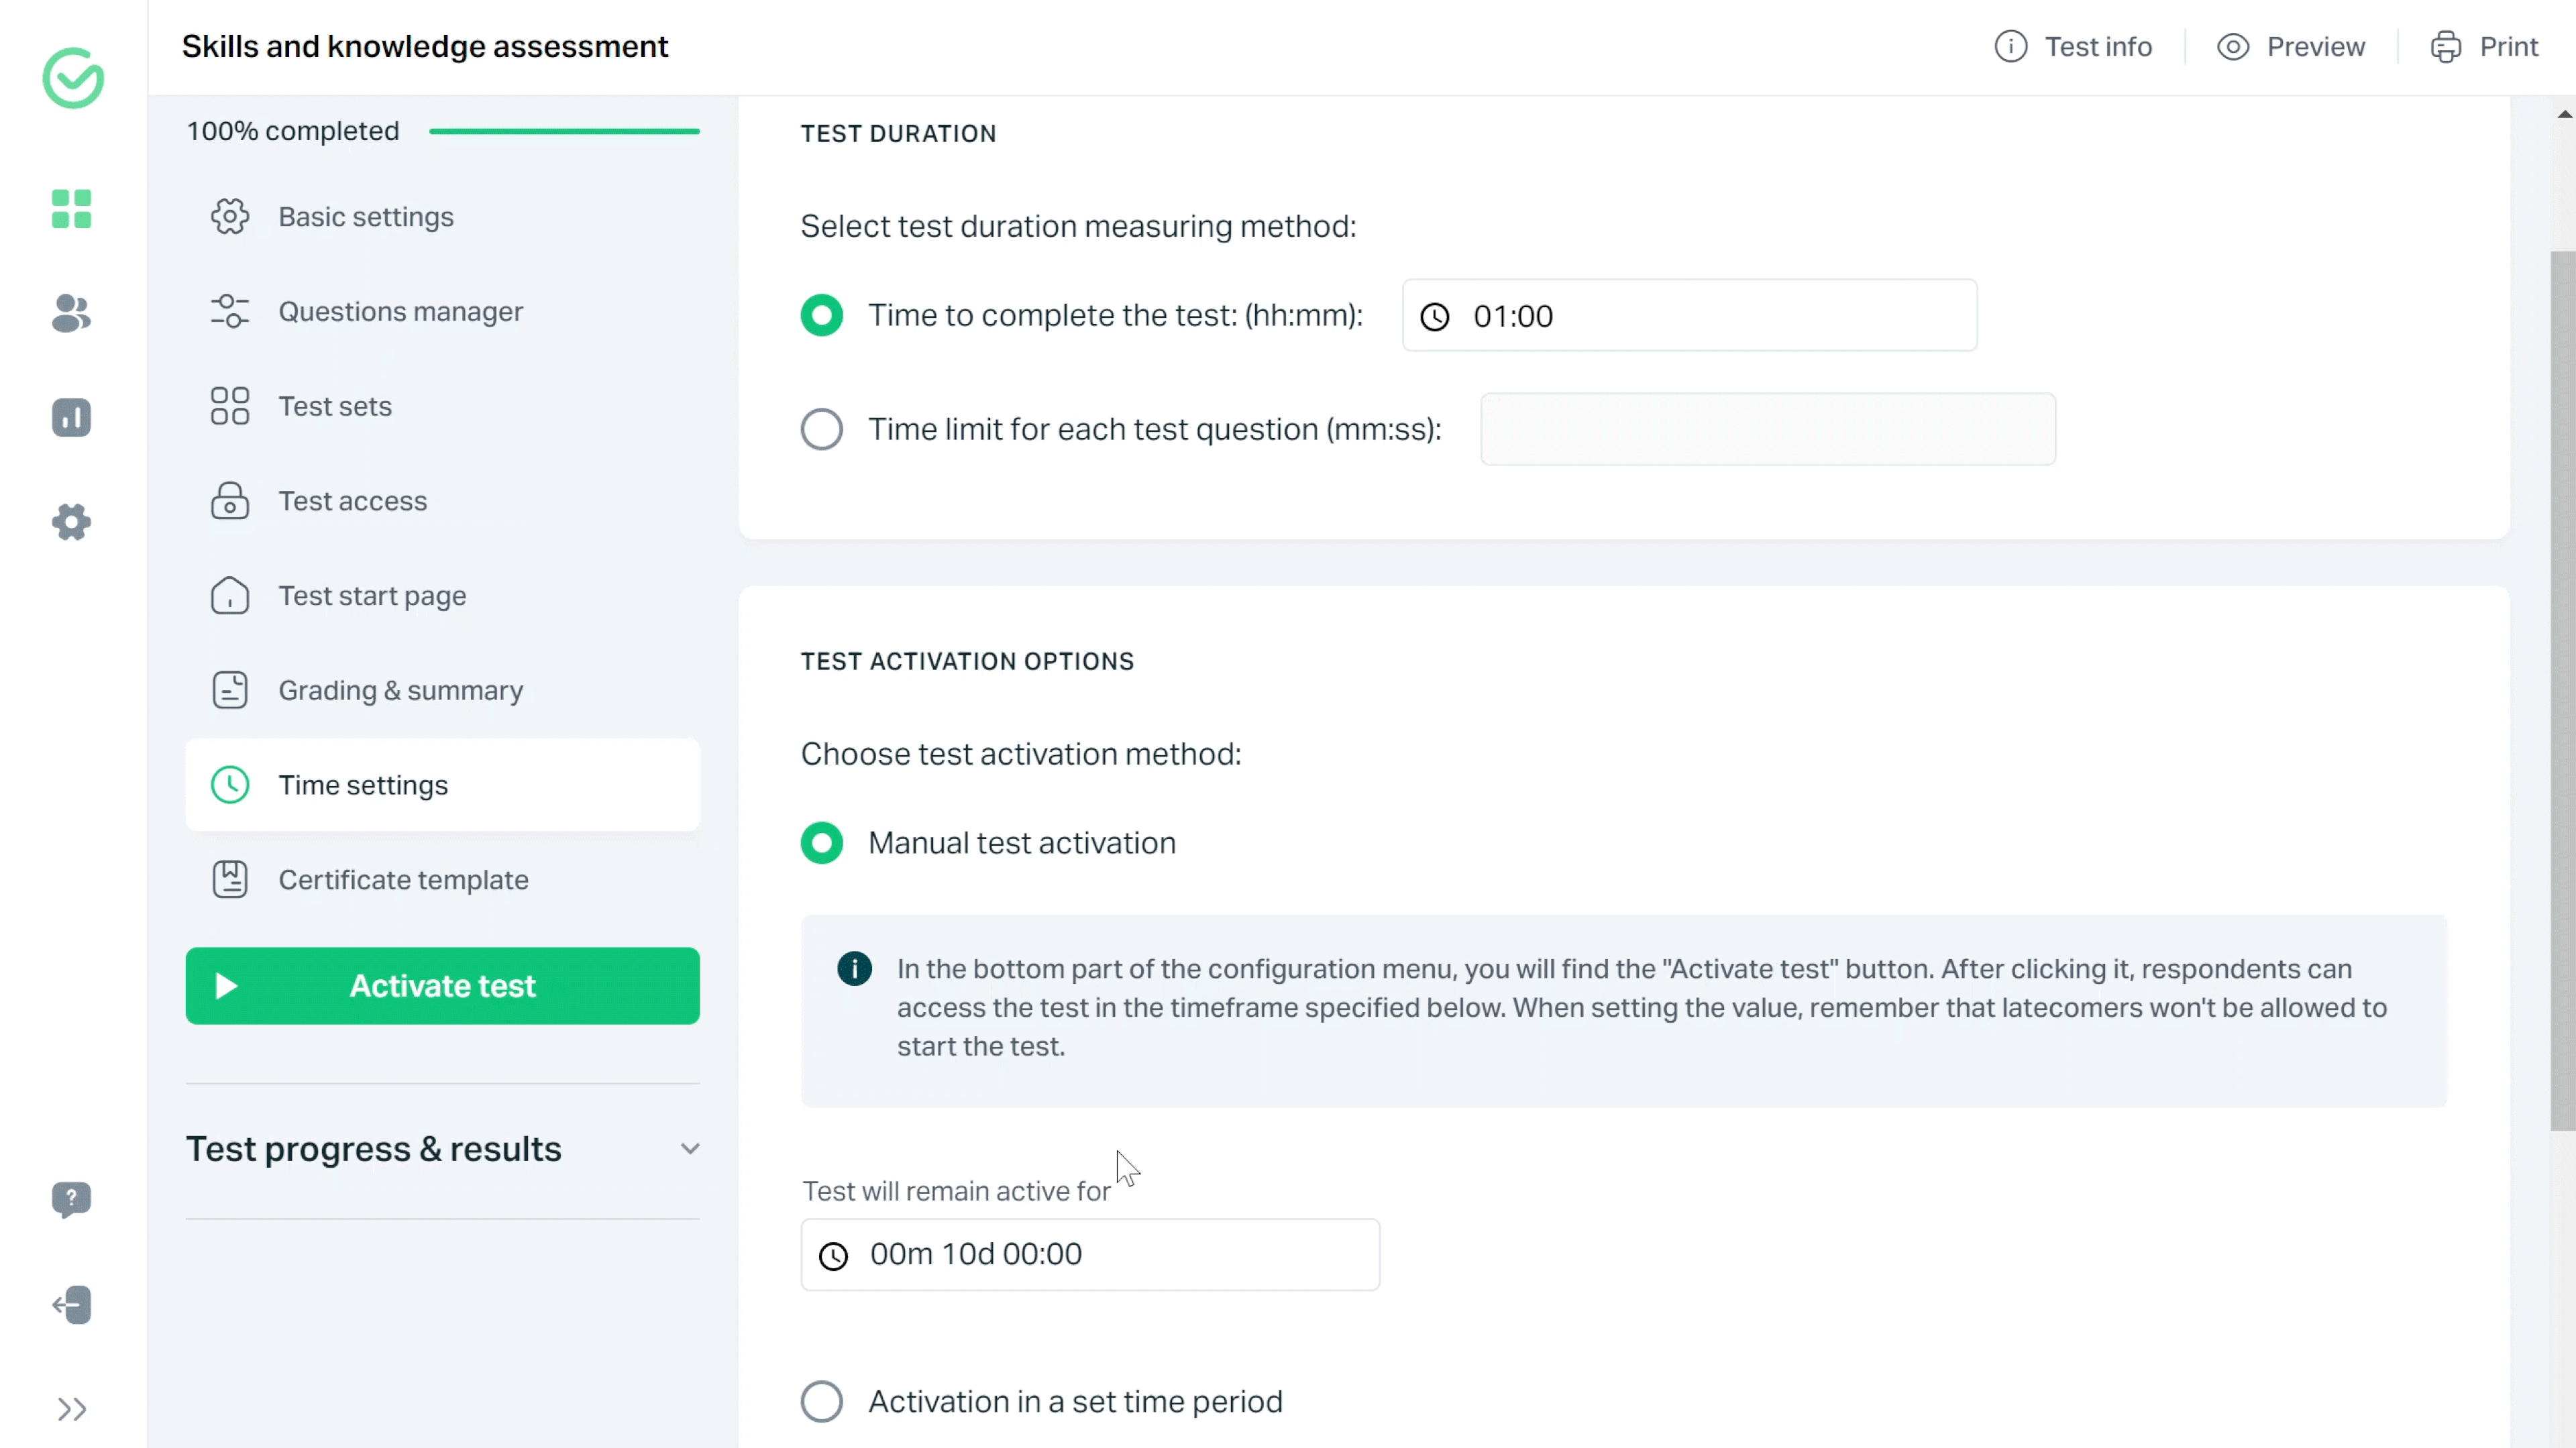Click the time to complete test field
Screen dimensions: 2576x1448
1688,316
